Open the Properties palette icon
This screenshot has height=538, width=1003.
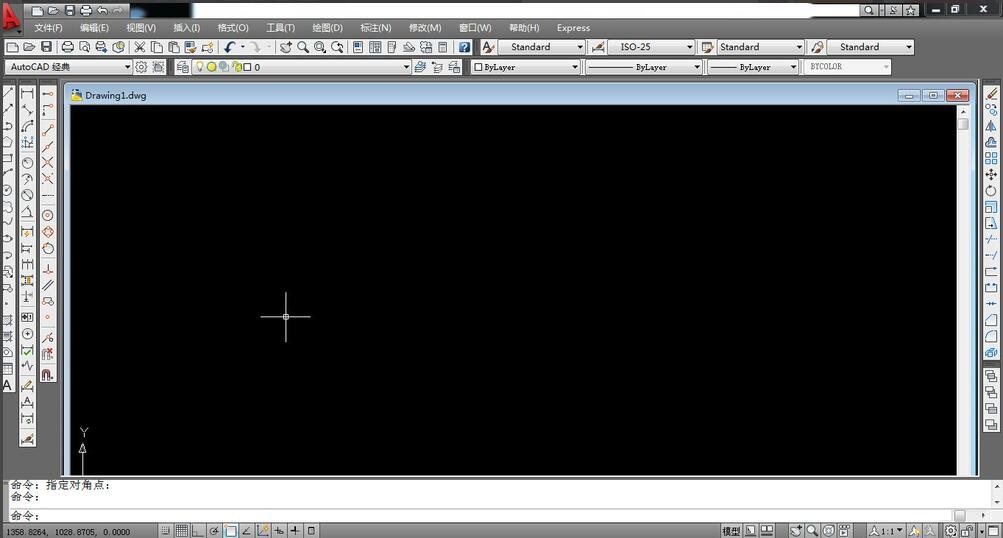click(358, 47)
